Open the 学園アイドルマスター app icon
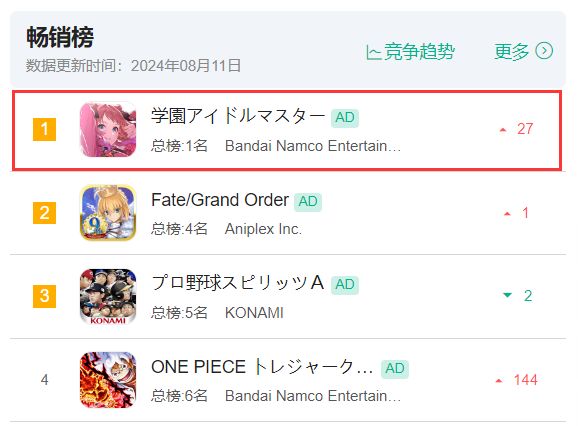The height and width of the screenshot is (426, 578). [108, 129]
